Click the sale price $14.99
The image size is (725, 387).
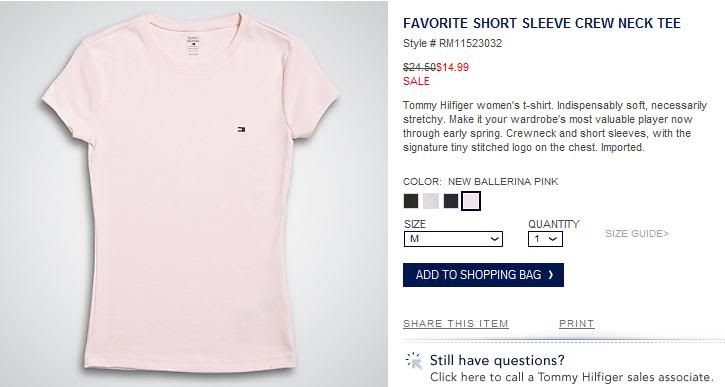point(452,68)
